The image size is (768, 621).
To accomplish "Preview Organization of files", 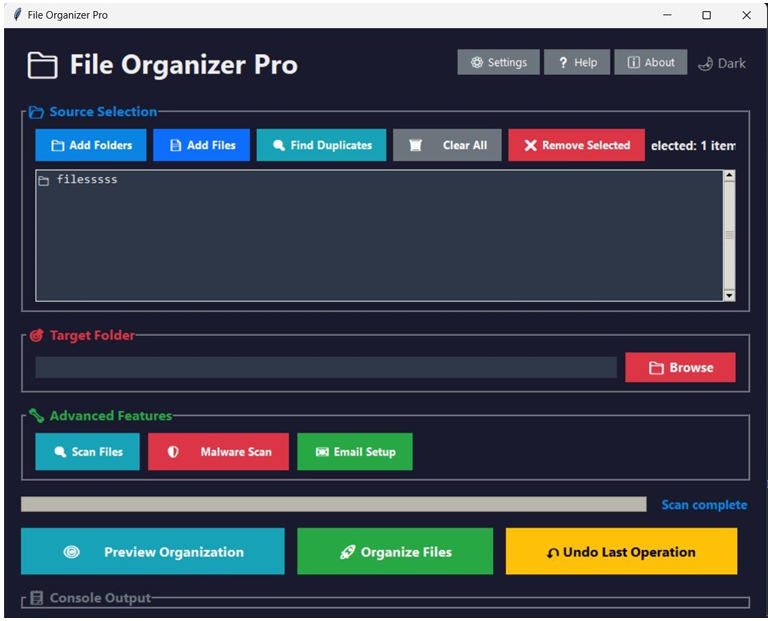I will point(153,551).
